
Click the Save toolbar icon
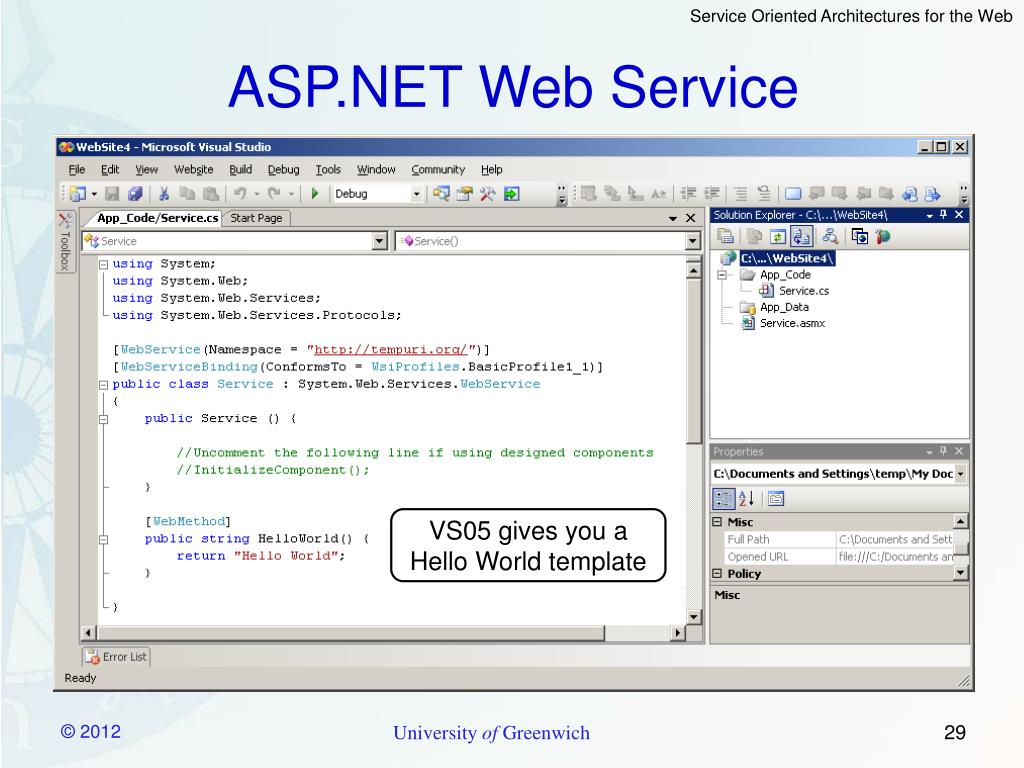coord(112,194)
